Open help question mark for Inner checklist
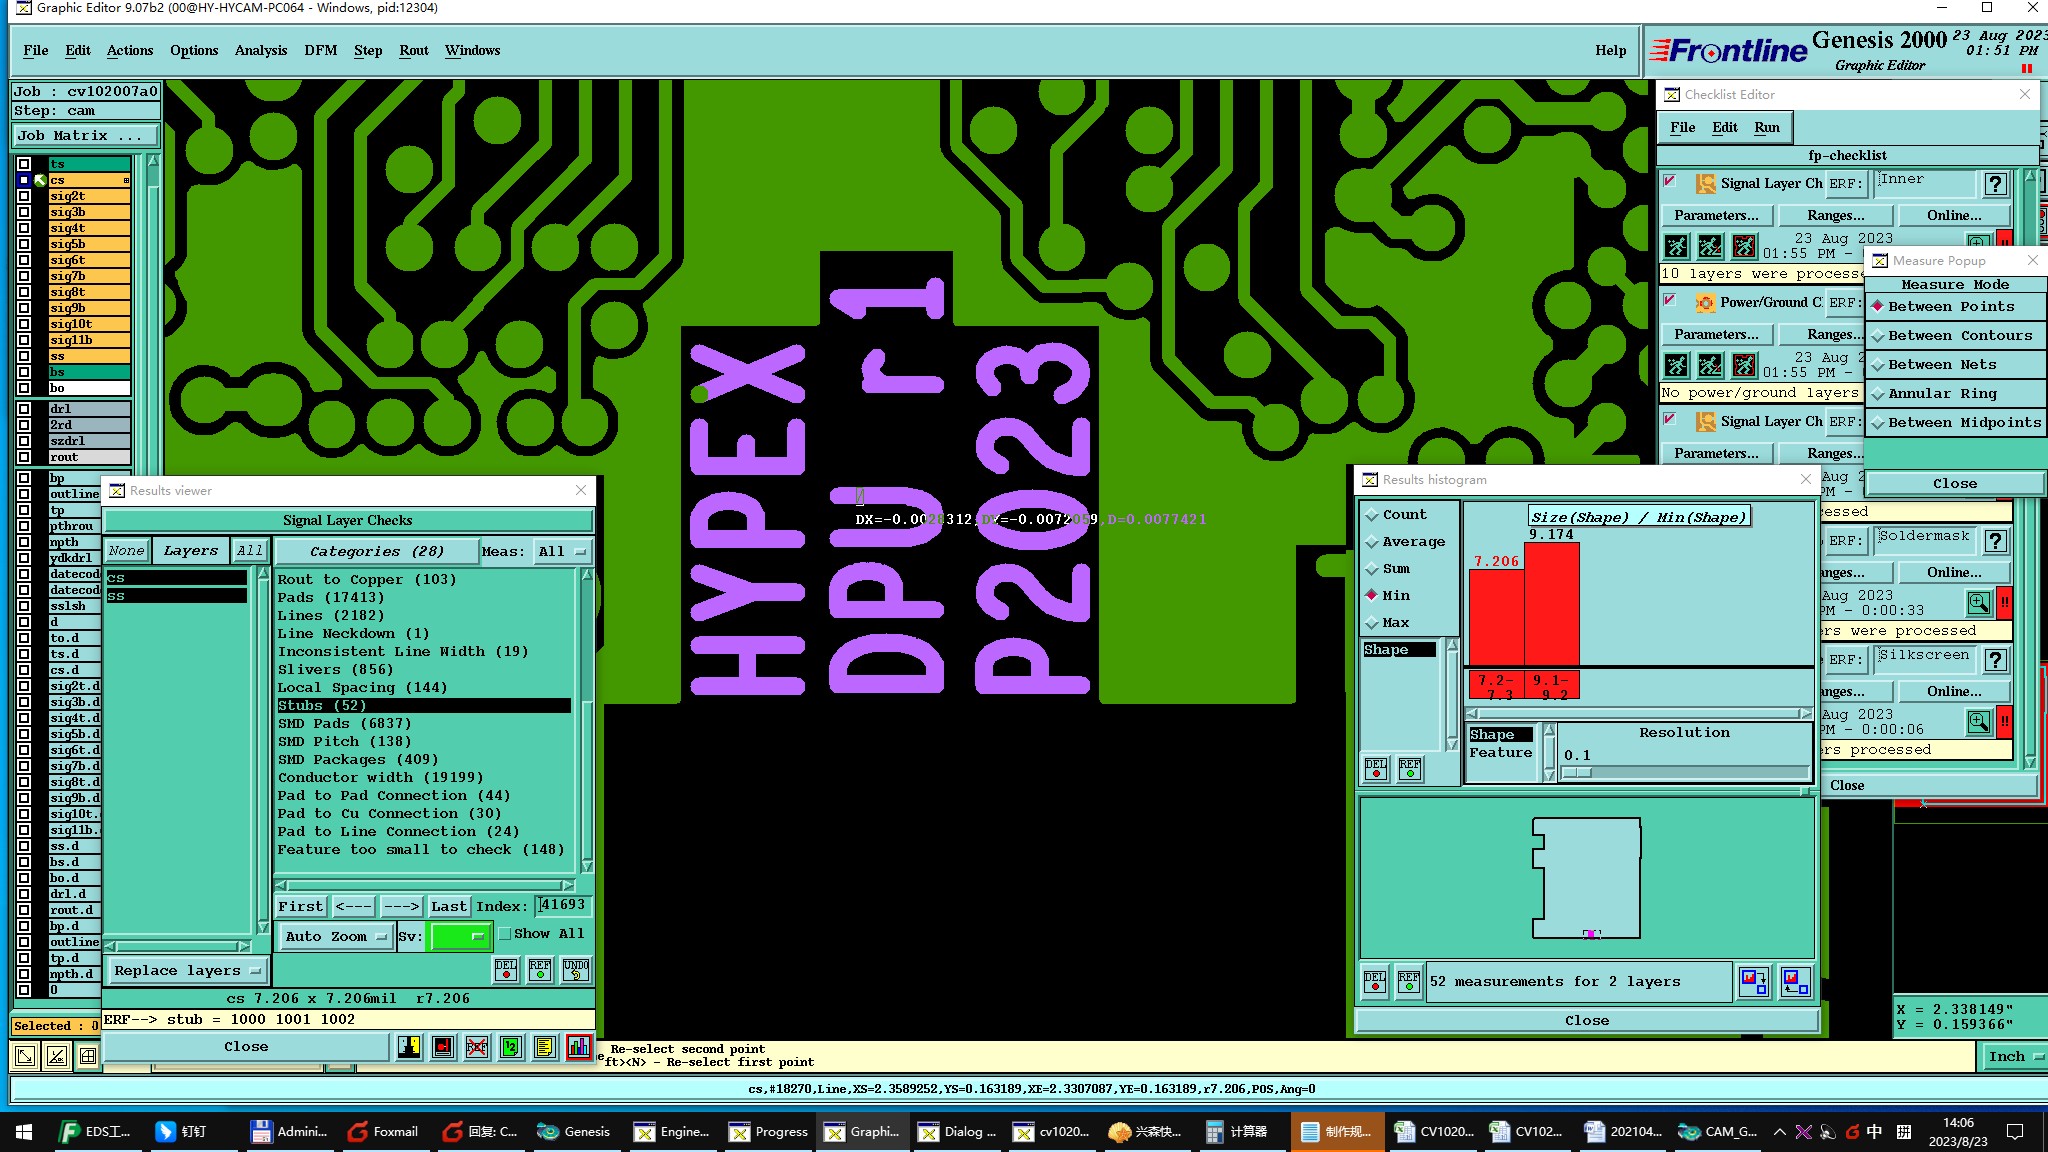Screen dimensions: 2048x1152 tap(1996, 184)
